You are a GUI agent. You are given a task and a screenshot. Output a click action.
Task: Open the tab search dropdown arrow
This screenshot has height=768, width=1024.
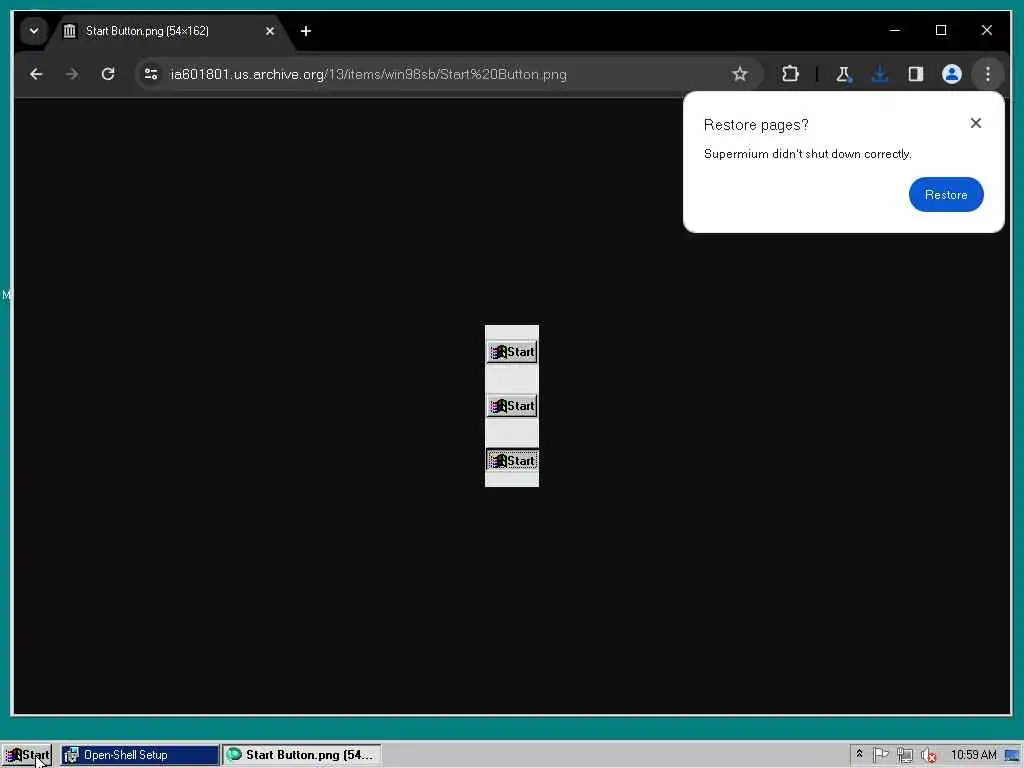pos(34,31)
